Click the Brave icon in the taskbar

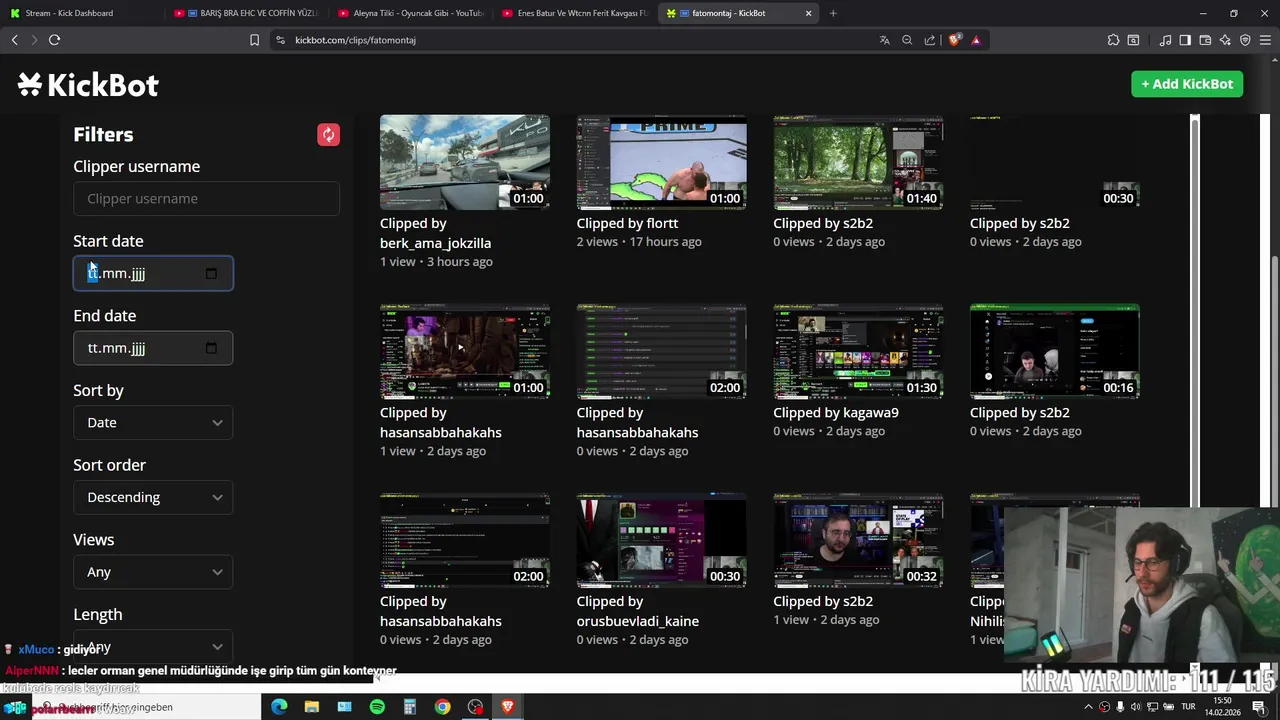[x=508, y=707]
